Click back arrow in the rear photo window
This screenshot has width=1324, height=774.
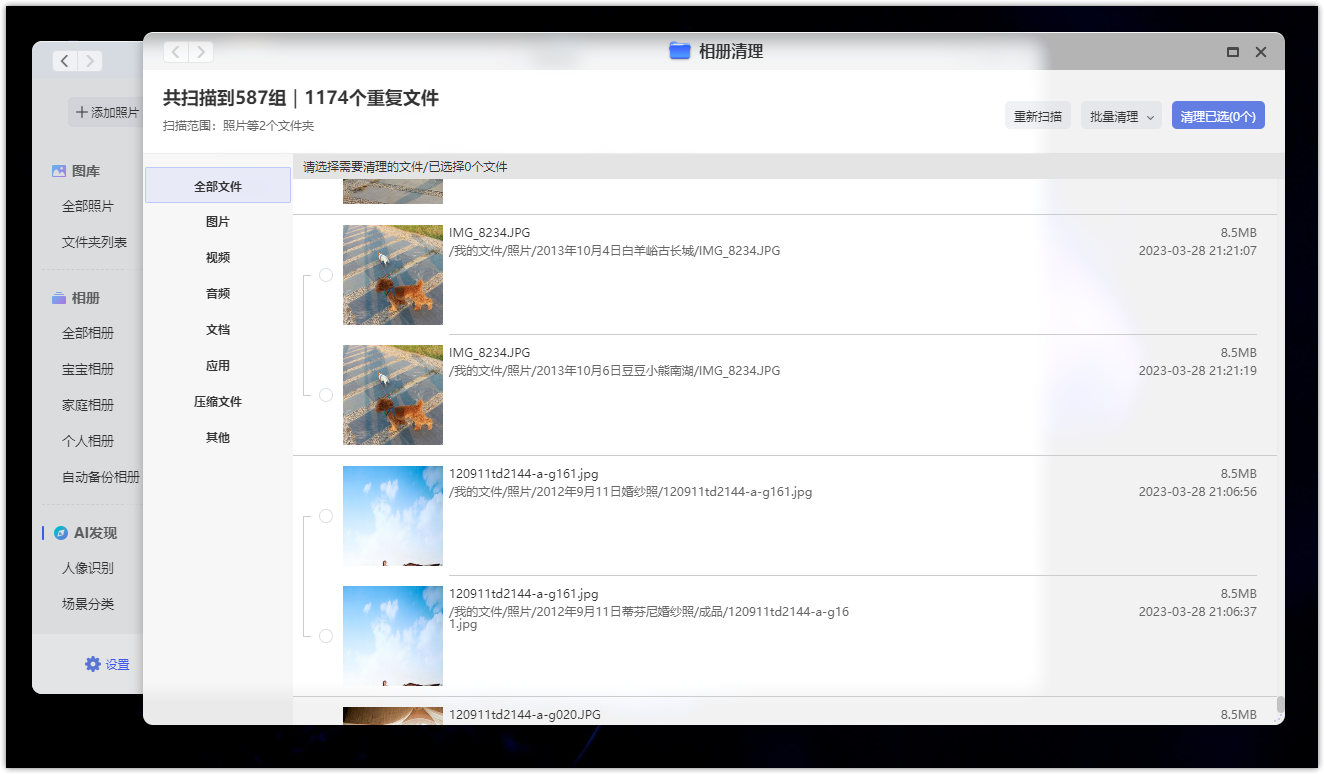[65, 61]
